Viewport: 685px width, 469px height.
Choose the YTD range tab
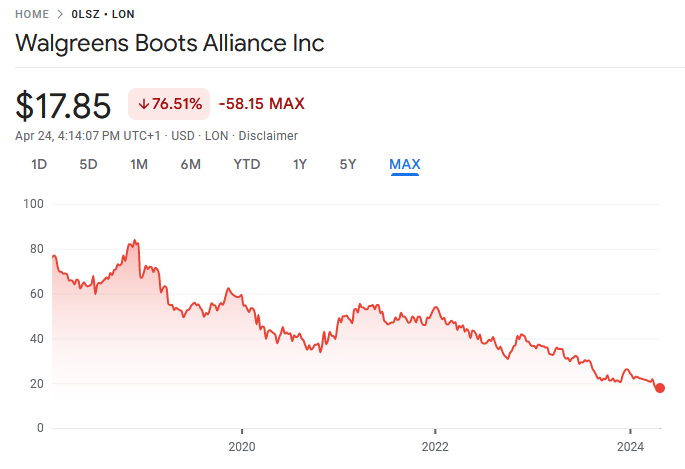coord(247,165)
